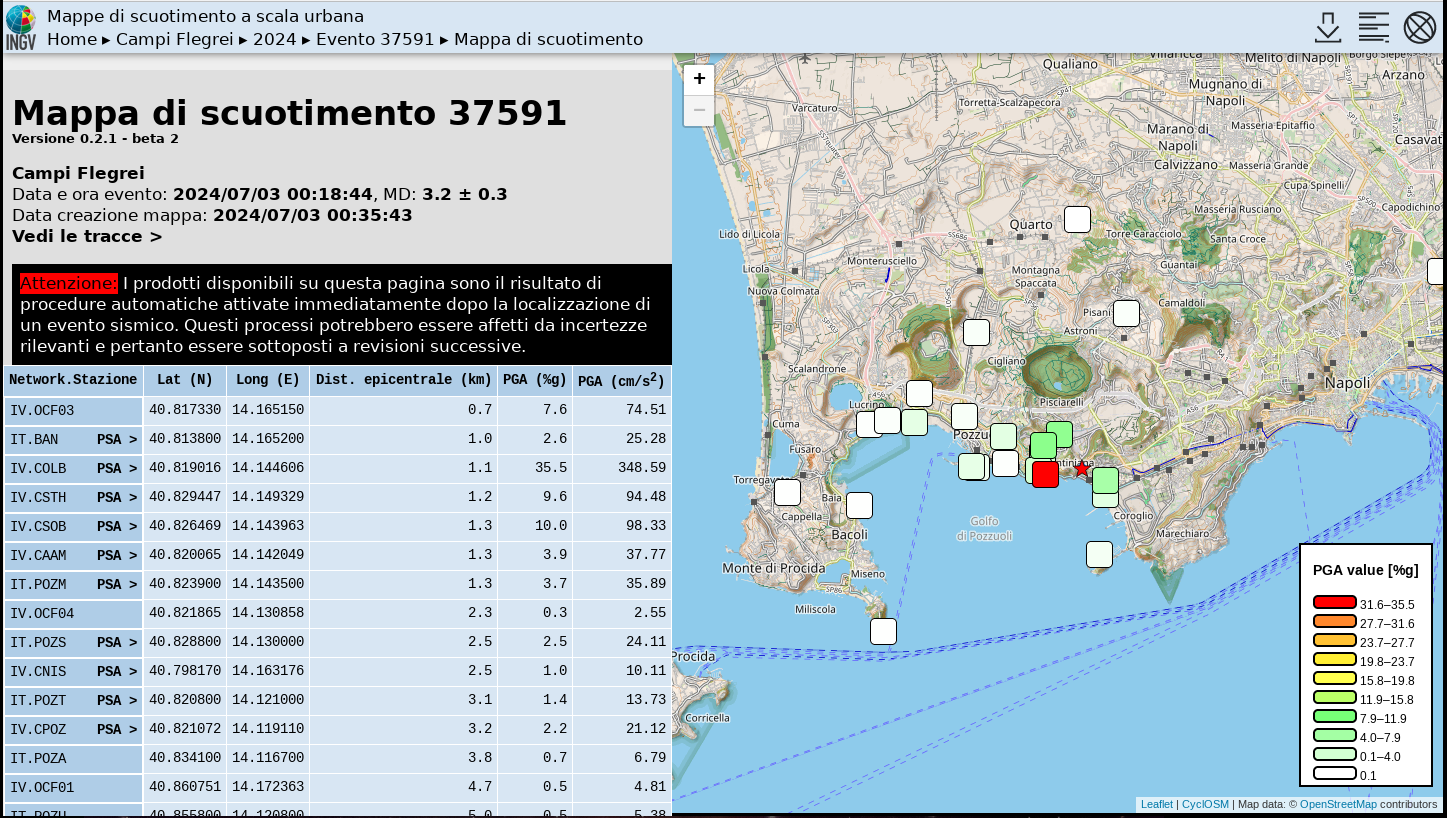Open the Leaflet attribution link
1447x818 pixels.
pyautogui.click(x=1156, y=804)
